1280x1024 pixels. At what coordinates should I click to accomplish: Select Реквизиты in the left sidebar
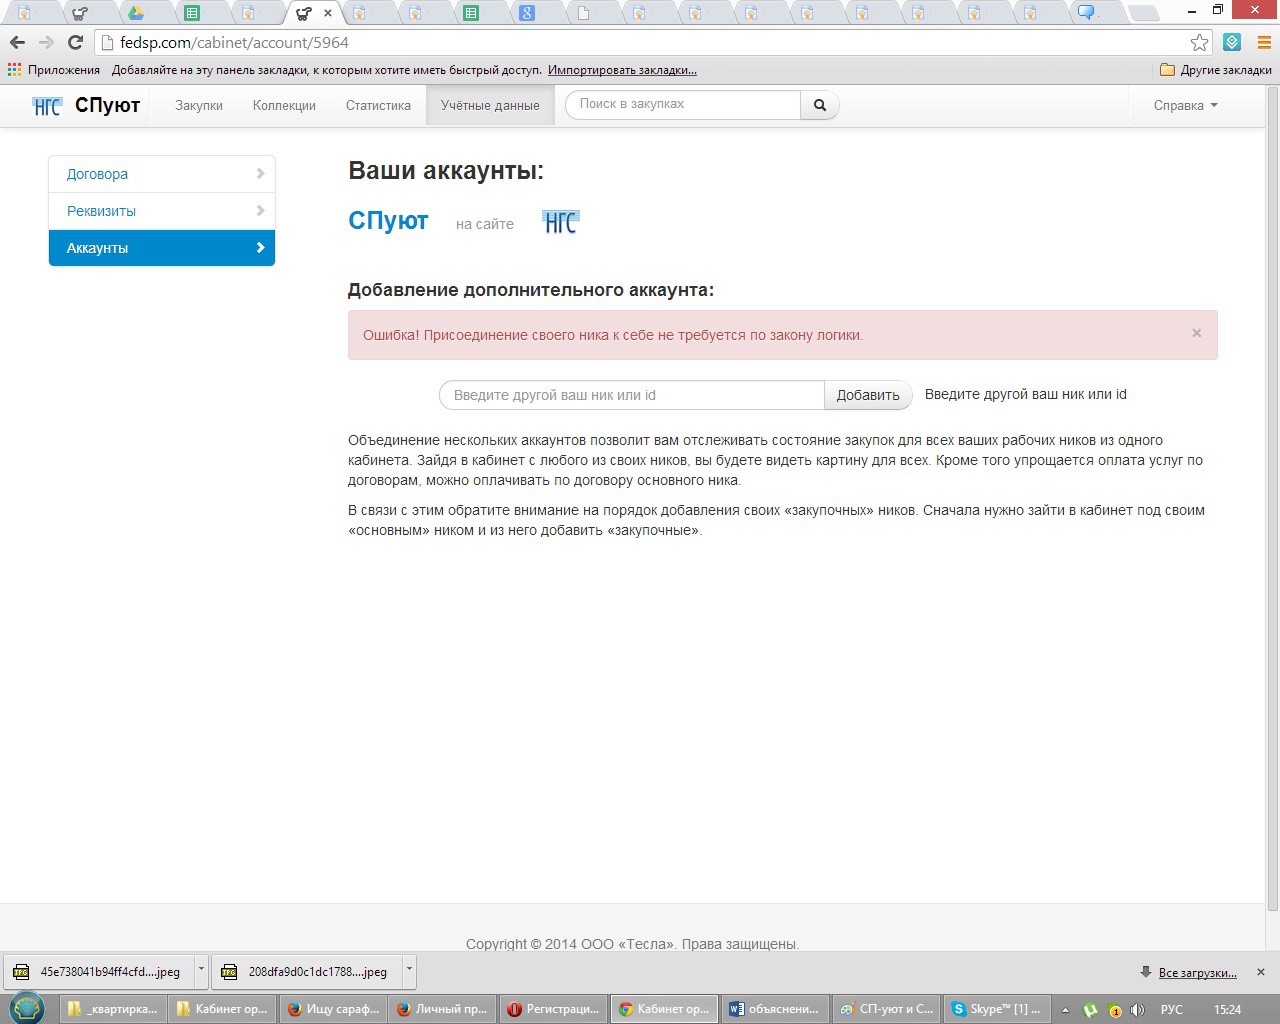point(161,211)
